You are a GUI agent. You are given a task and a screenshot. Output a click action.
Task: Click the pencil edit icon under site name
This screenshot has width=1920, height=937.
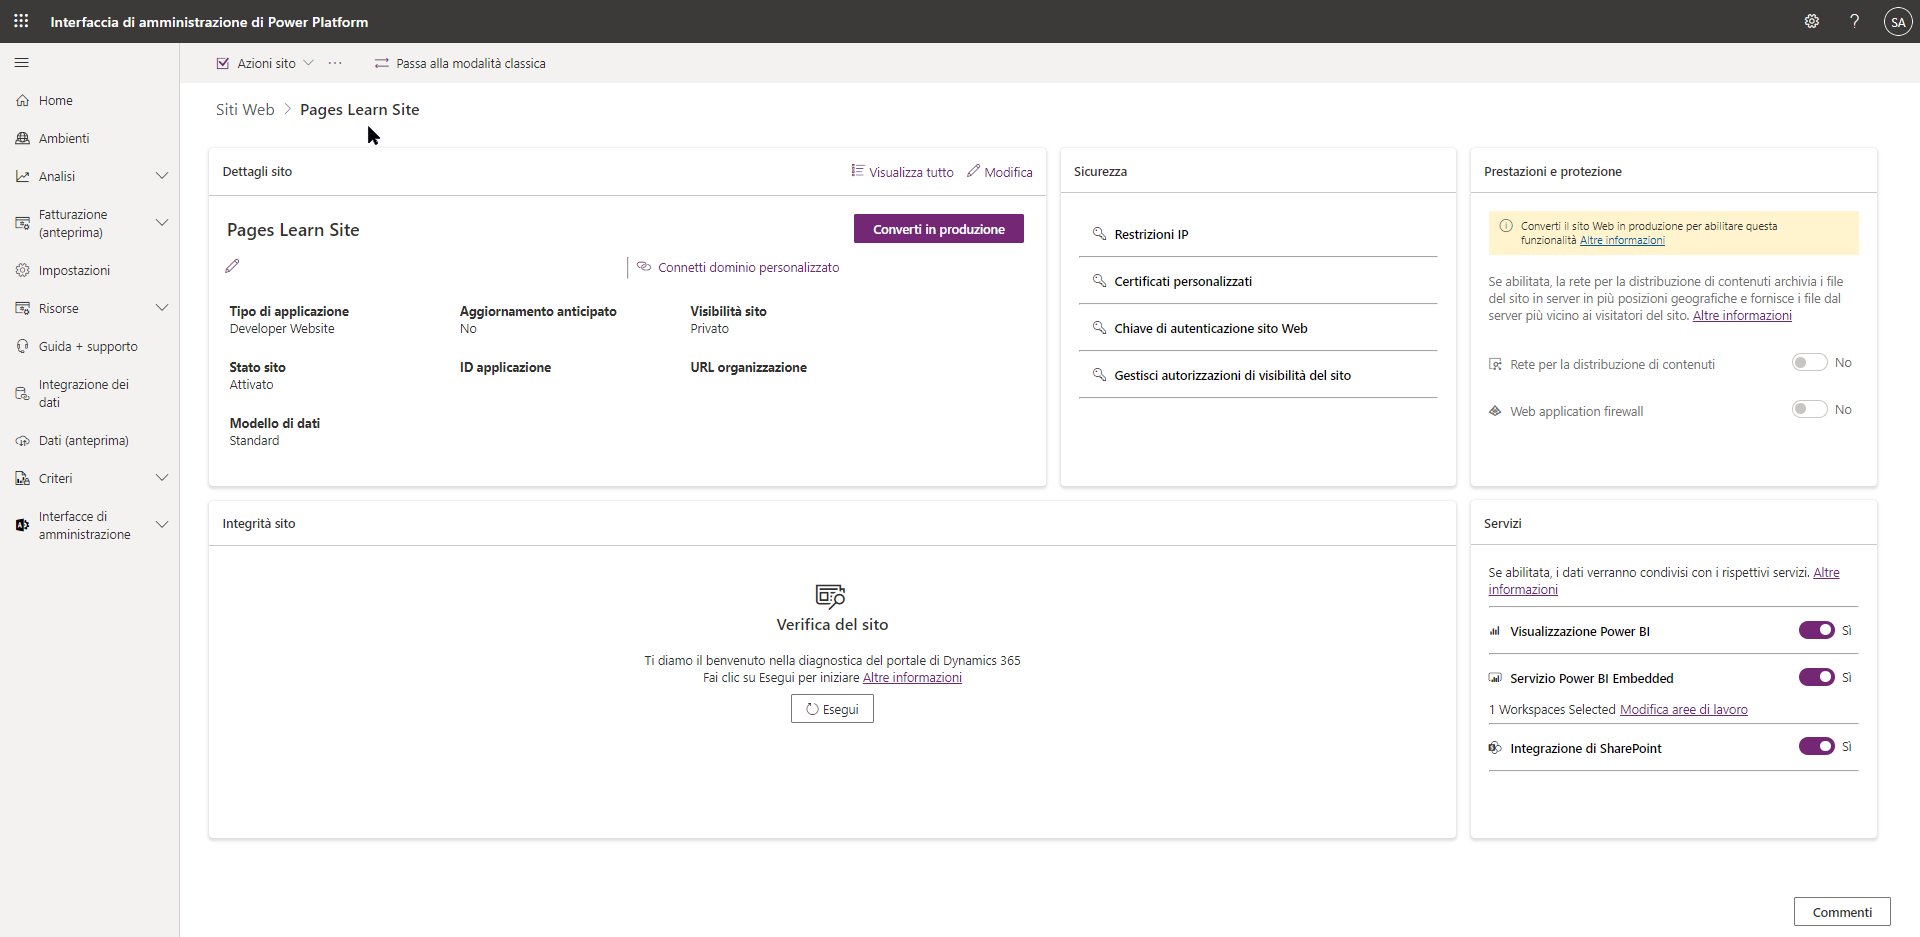(232, 266)
